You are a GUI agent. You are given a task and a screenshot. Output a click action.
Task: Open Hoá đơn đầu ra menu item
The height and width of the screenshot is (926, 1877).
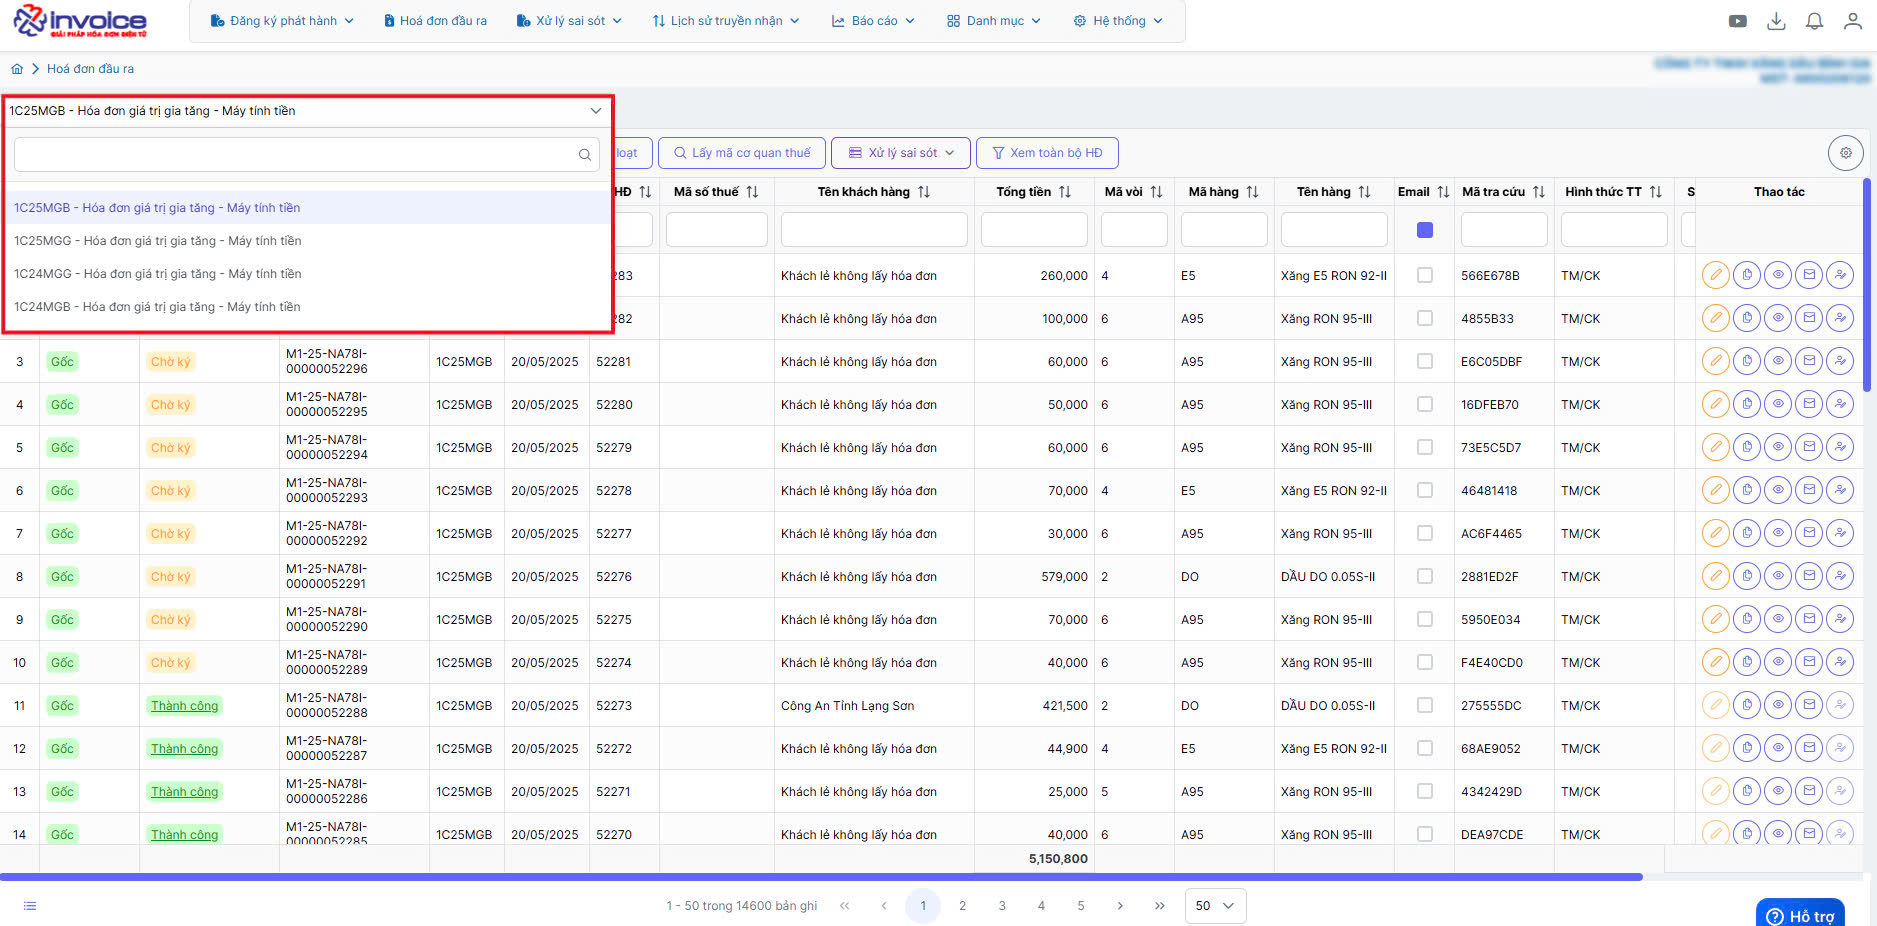tap(436, 21)
